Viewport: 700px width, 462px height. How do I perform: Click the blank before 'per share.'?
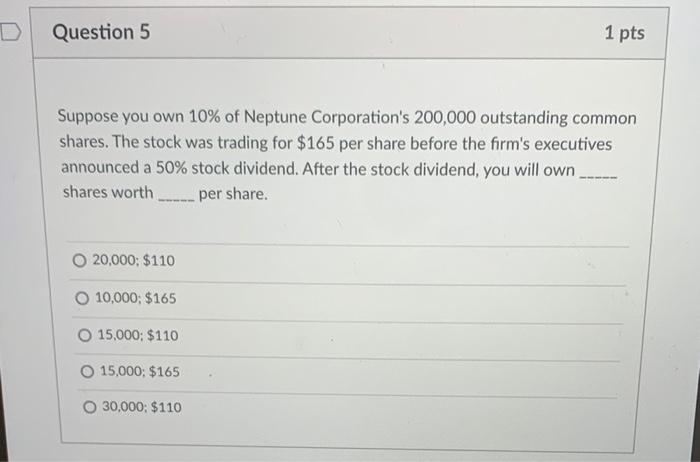175,194
